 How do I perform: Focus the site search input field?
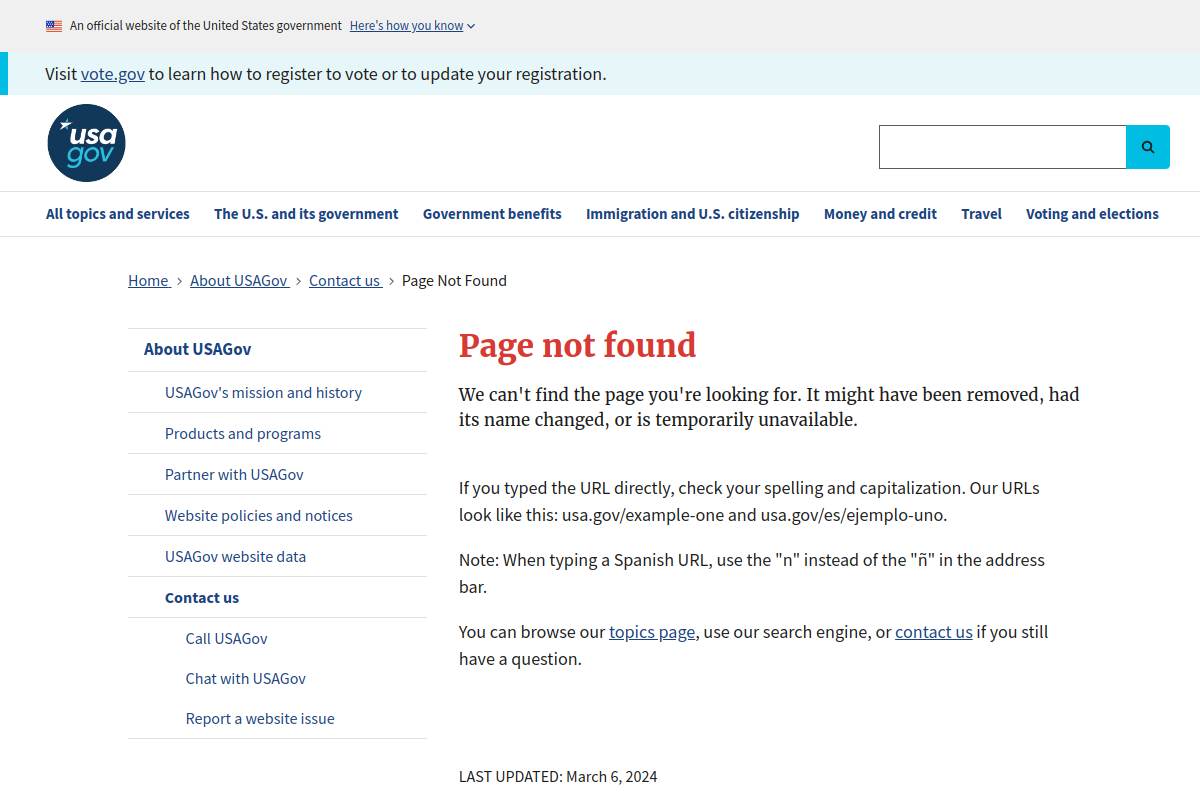click(1003, 147)
